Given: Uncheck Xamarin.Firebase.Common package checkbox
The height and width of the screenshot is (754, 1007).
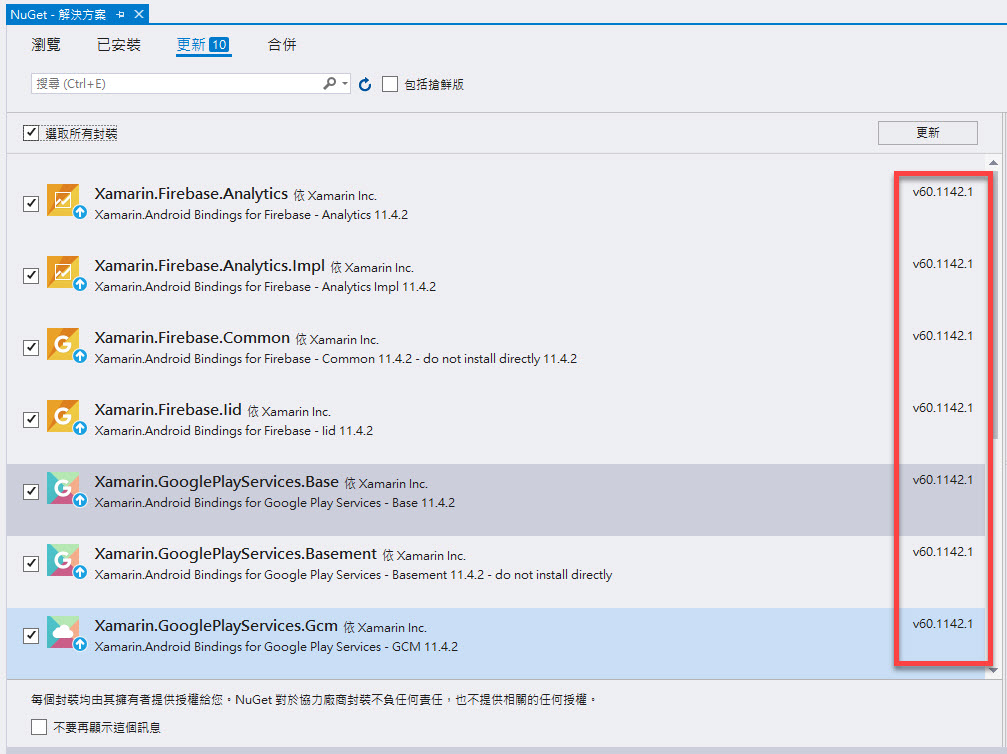Looking at the screenshot, I should 31,347.
